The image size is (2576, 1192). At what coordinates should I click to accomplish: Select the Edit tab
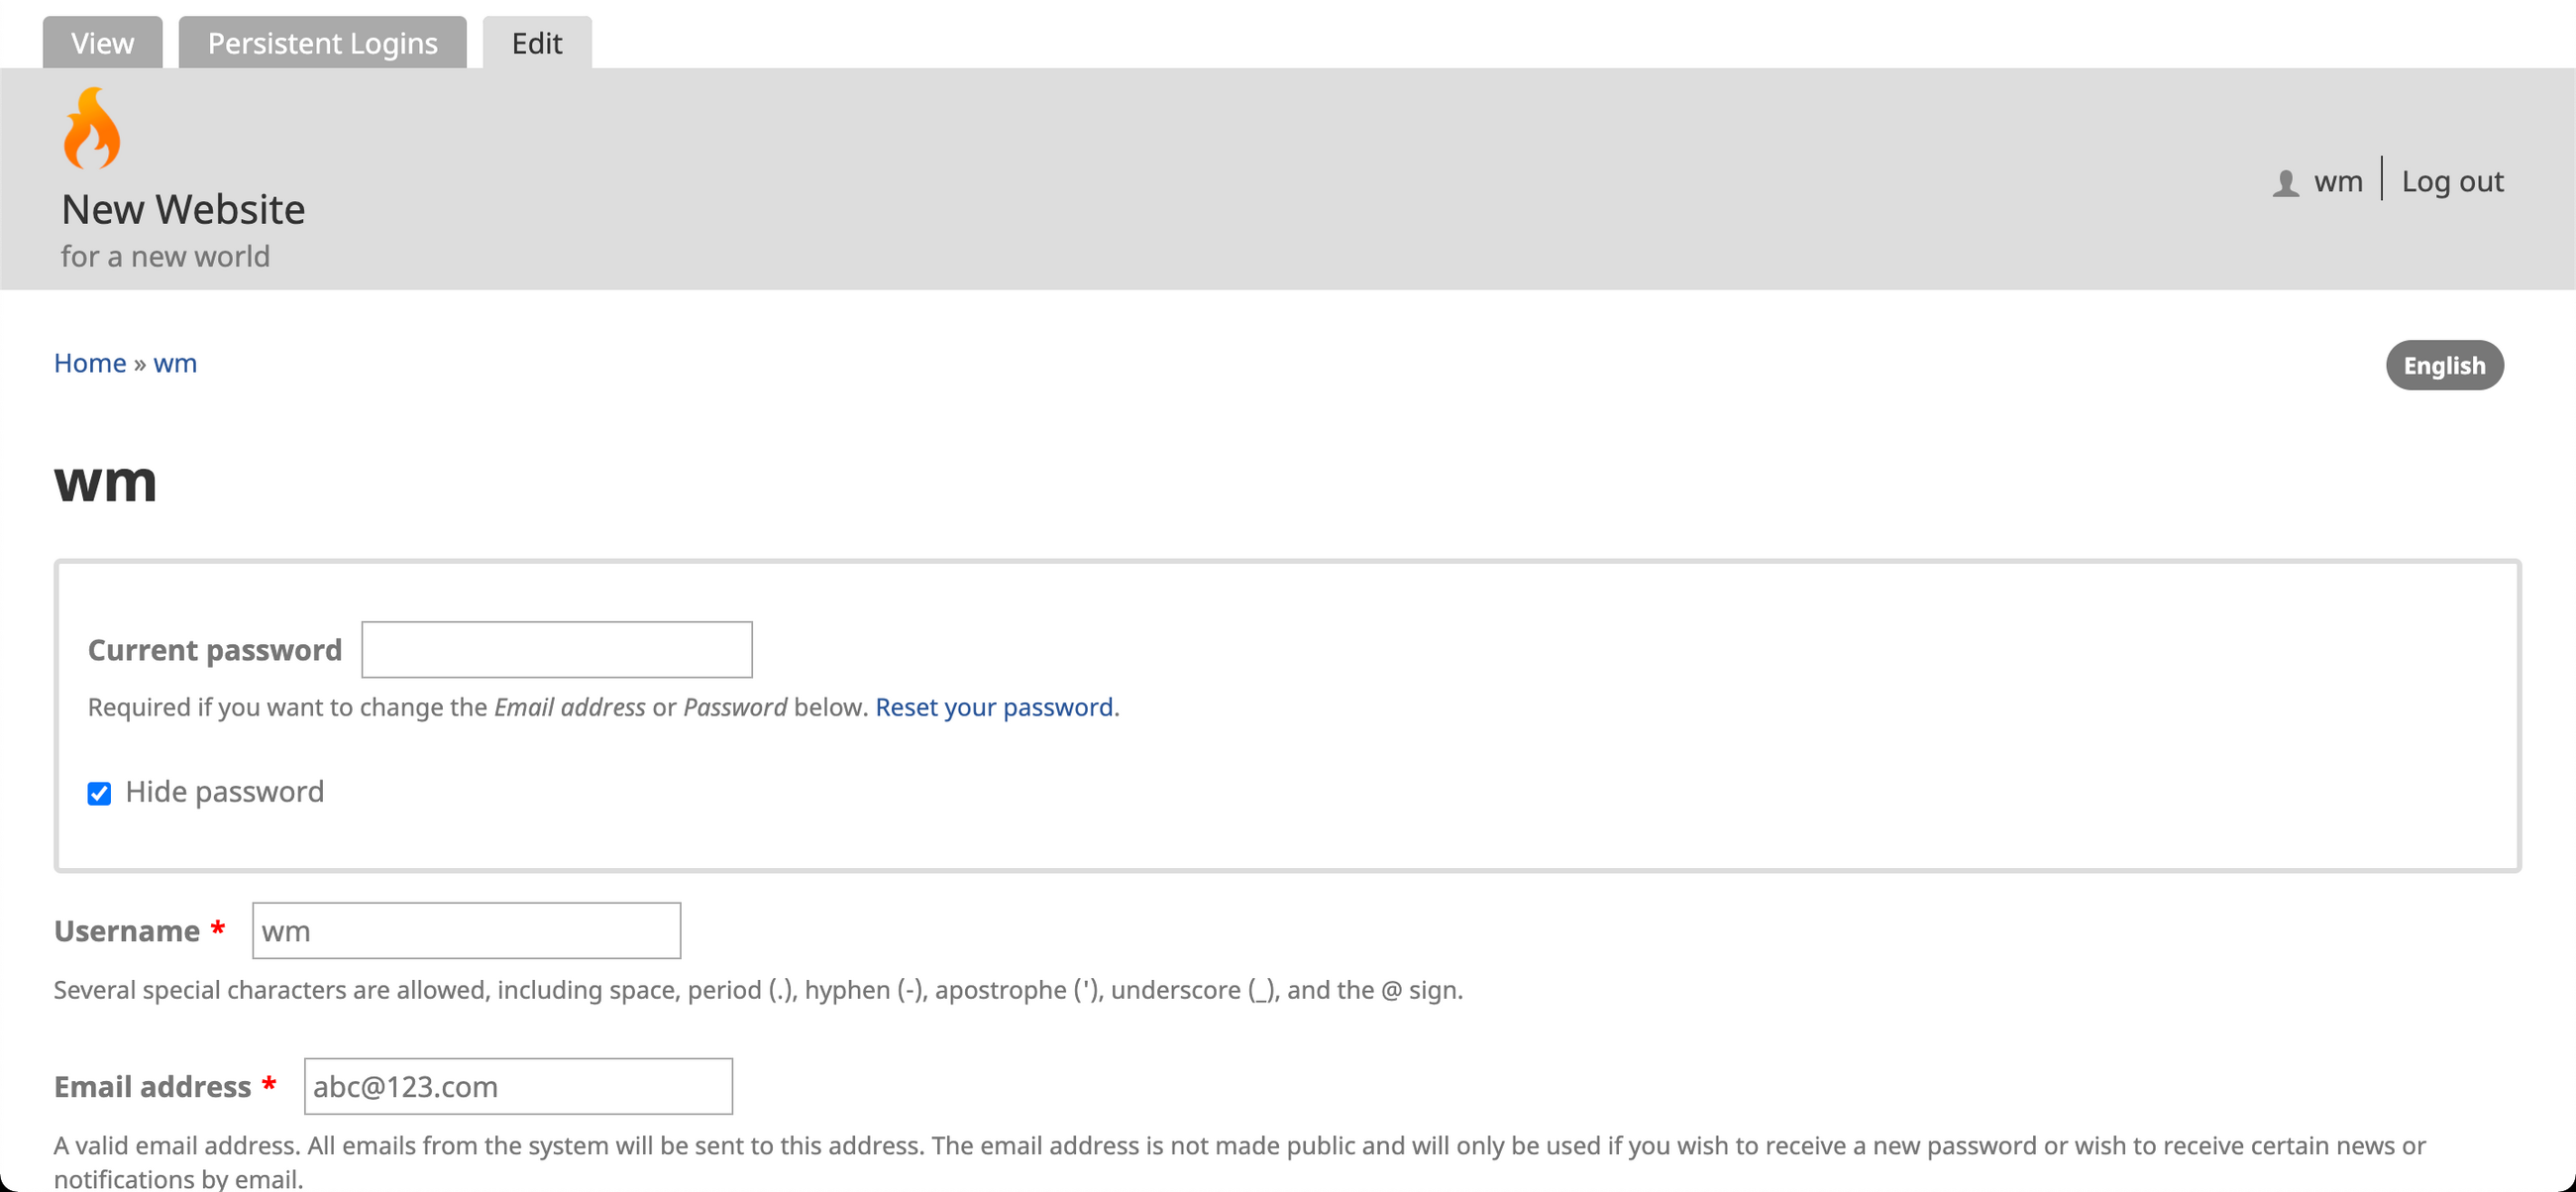[537, 43]
